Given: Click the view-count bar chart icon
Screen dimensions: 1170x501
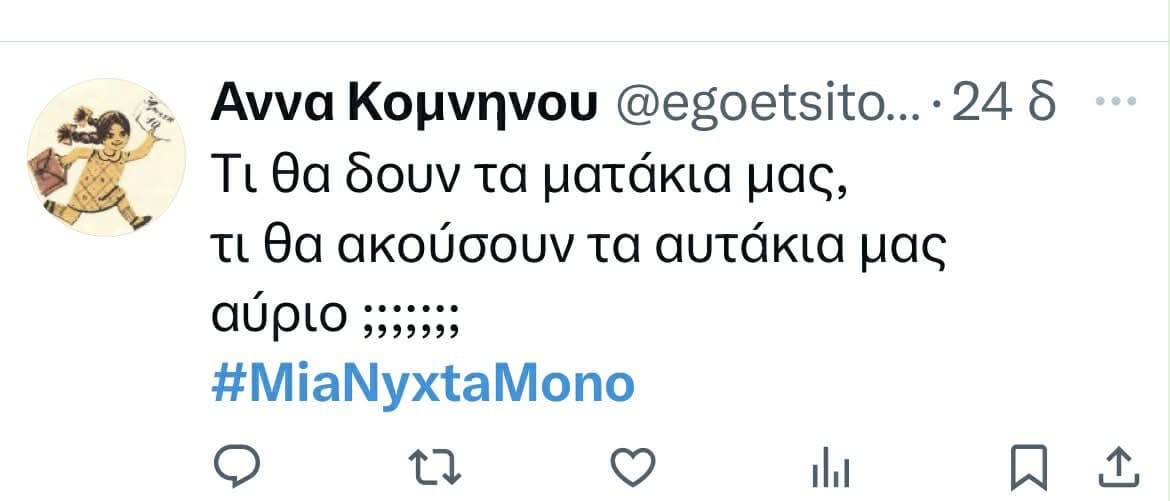Looking at the screenshot, I should pos(830,471).
